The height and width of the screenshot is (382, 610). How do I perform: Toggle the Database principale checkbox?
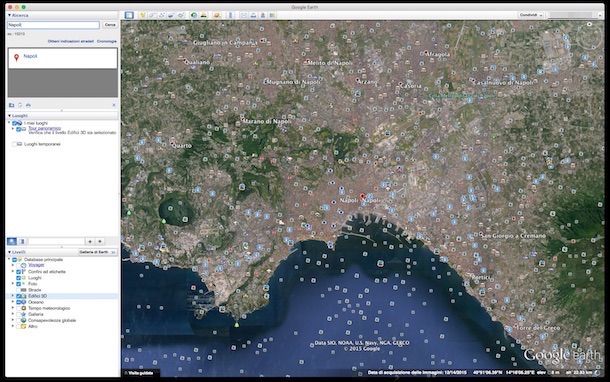pyautogui.click(x=14, y=259)
